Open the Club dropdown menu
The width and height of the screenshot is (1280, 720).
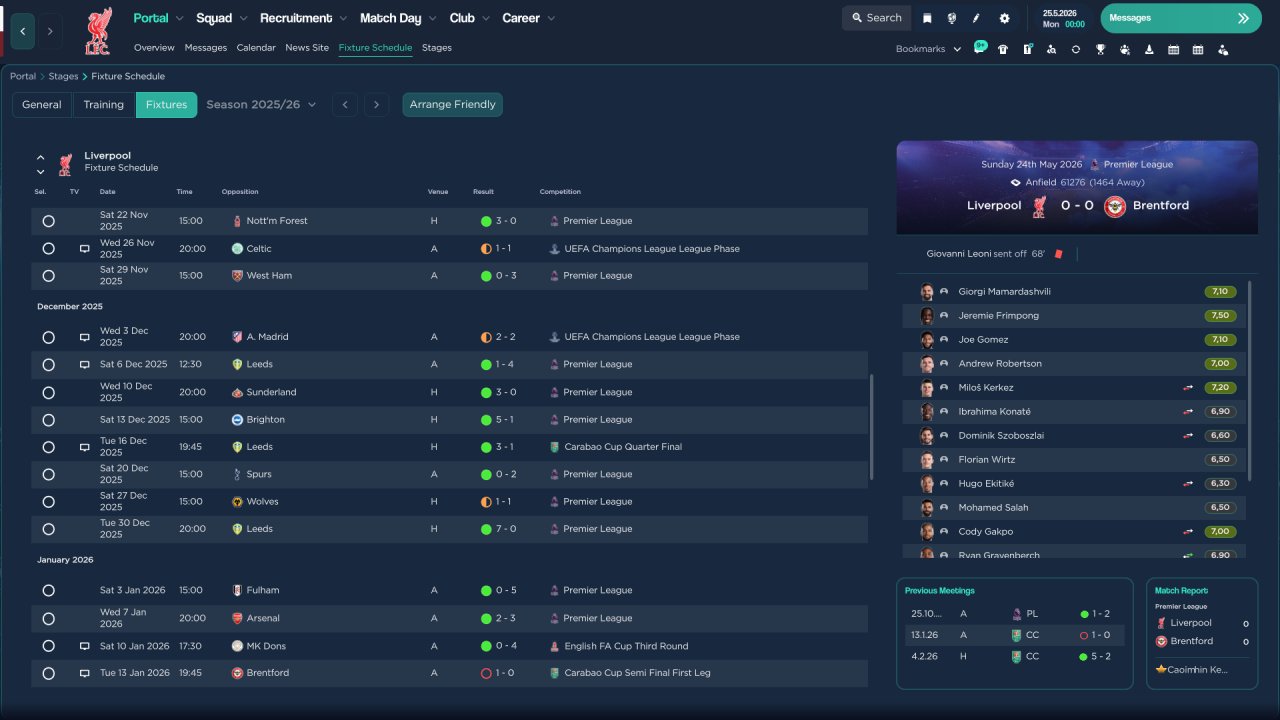click(470, 18)
